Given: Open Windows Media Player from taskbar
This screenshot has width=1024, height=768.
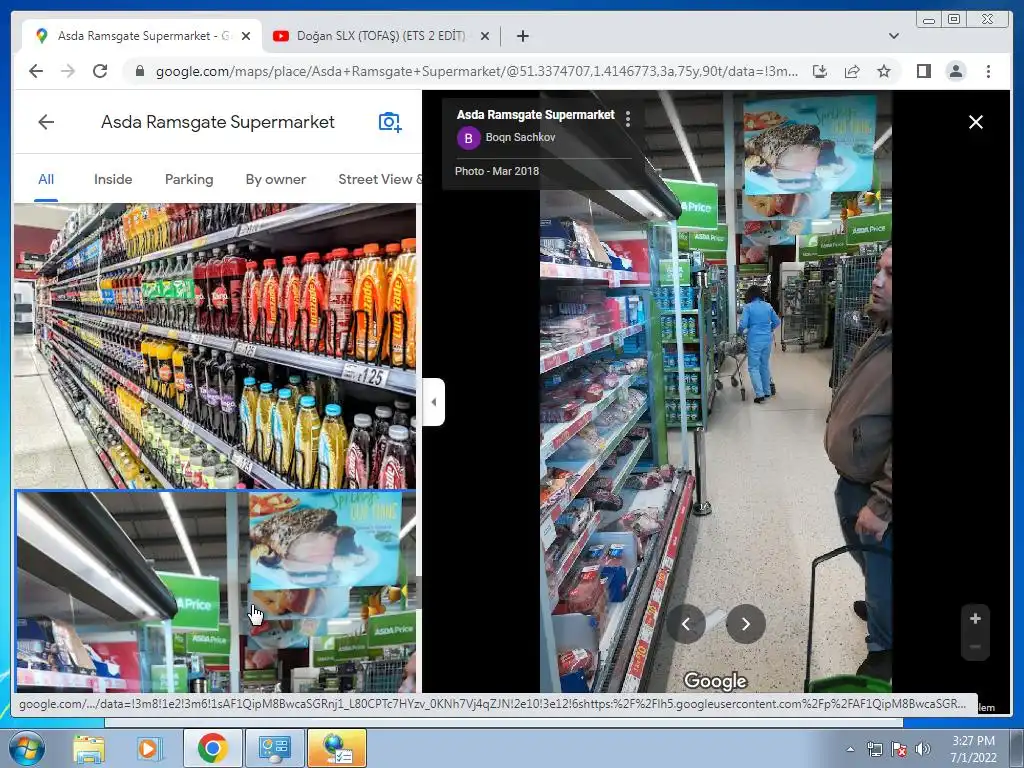Looking at the screenshot, I should click(148, 748).
